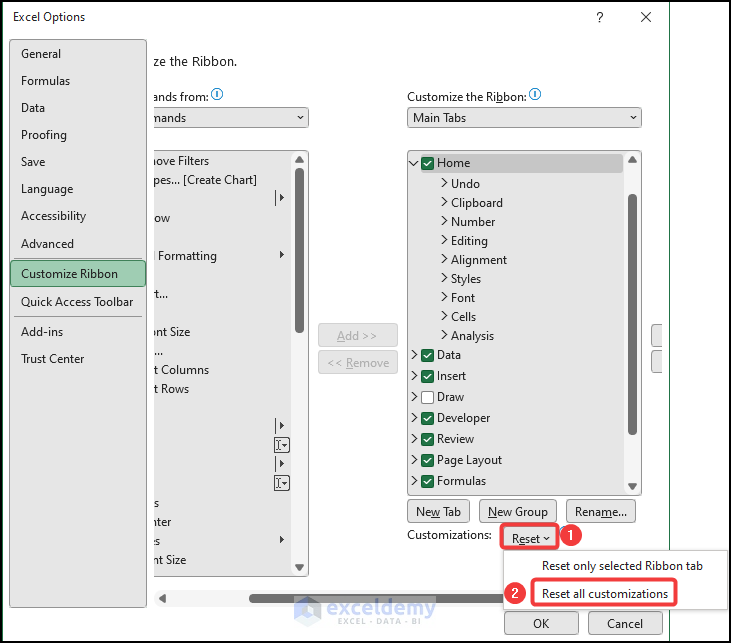The width and height of the screenshot is (731, 643).
Task: Collapse the Home tab tree node
Action: coord(414,163)
